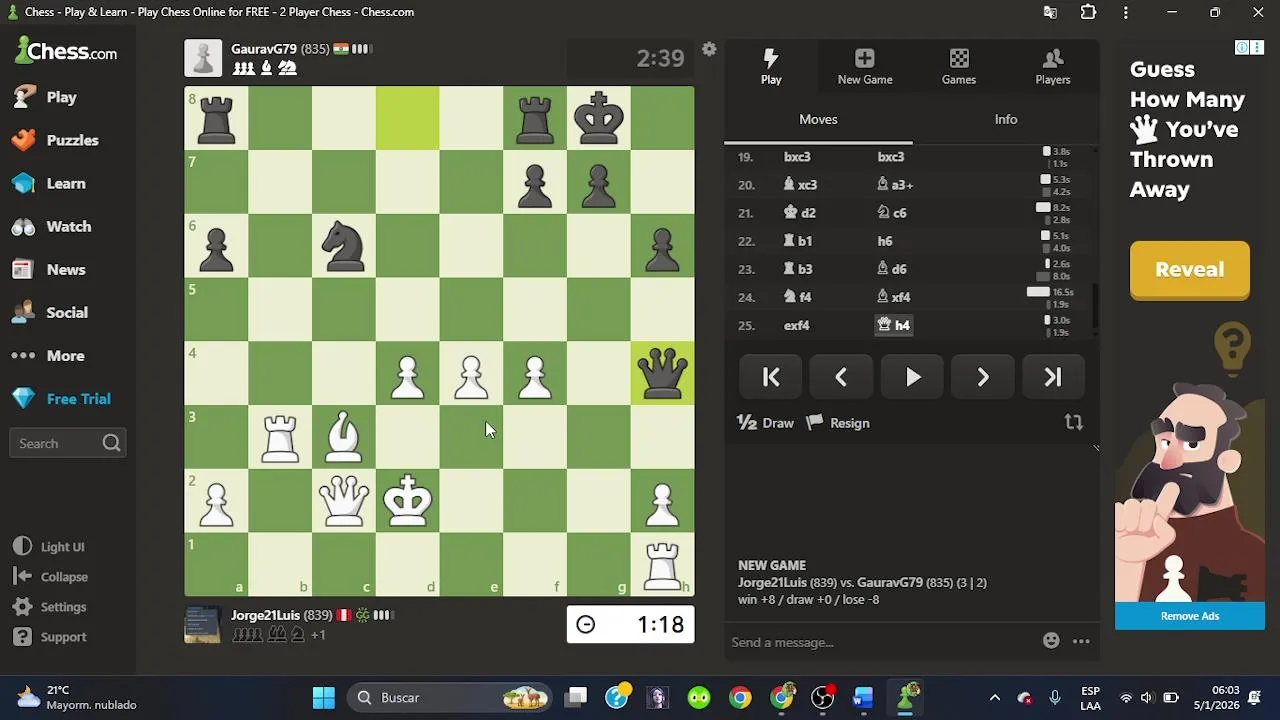
Task: Open the Games tab
Action: click(959, 67)
